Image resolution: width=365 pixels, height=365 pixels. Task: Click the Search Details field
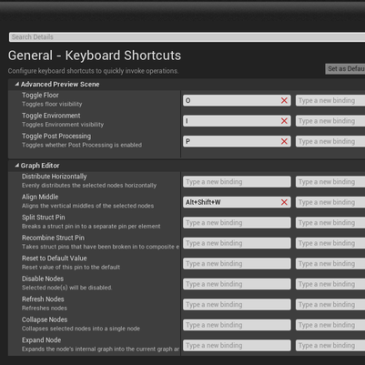187,37
